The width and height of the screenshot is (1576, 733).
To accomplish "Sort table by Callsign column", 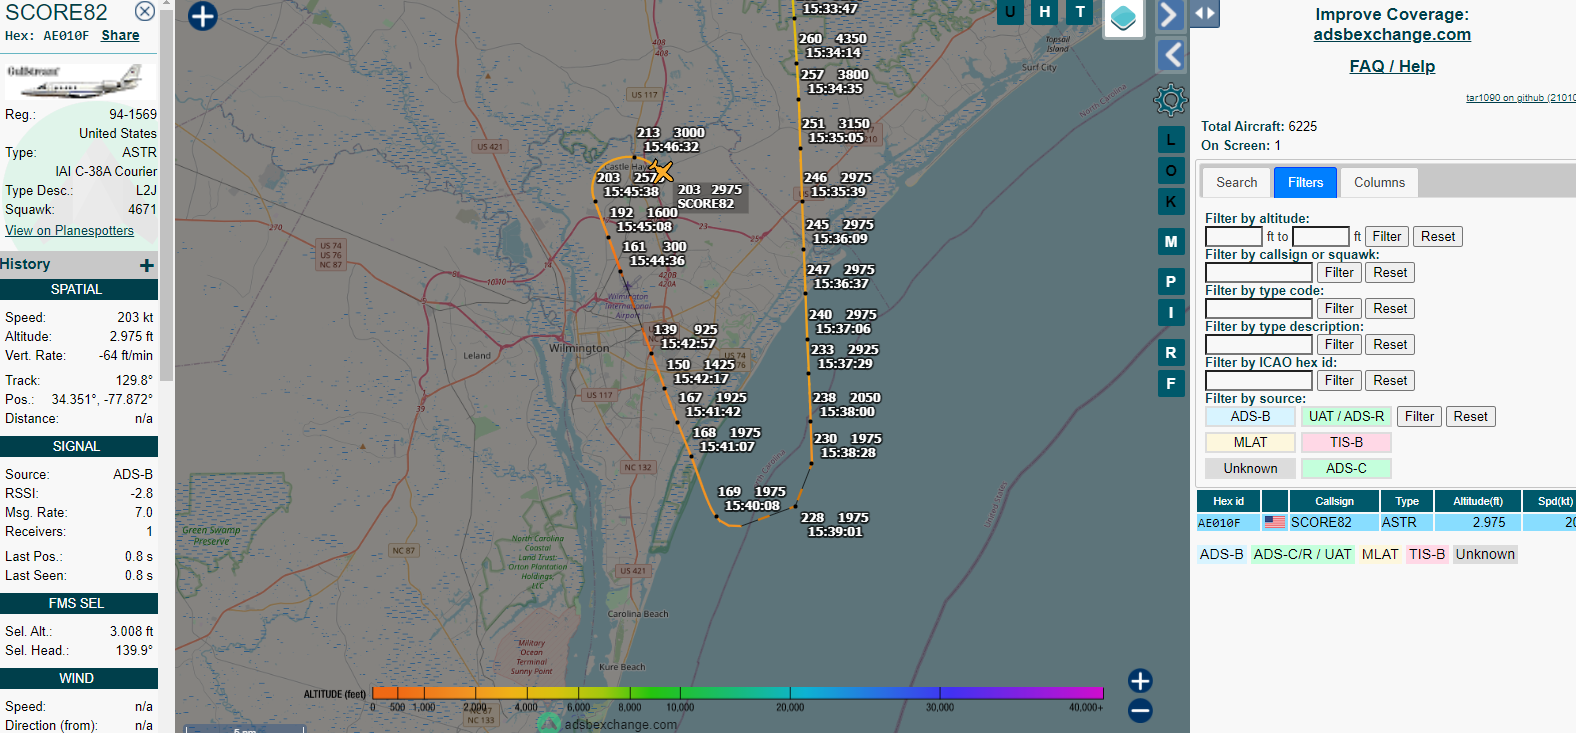I will (1334, 501).
